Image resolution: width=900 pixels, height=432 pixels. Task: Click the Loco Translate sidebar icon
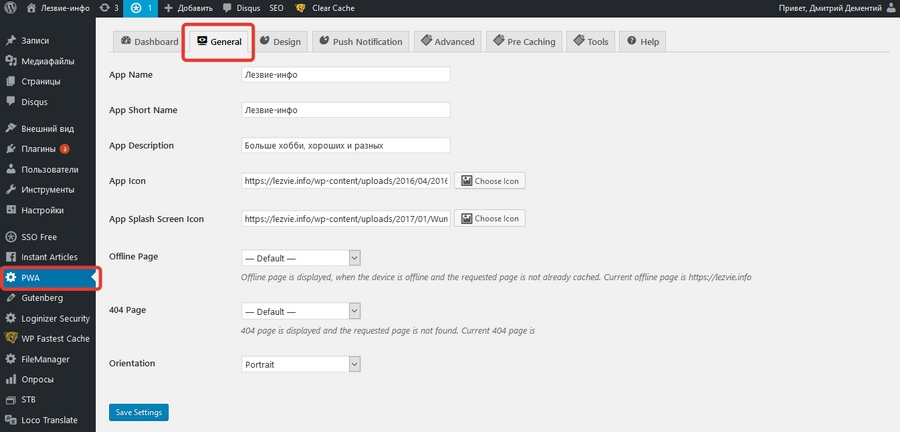click(10, 420)
